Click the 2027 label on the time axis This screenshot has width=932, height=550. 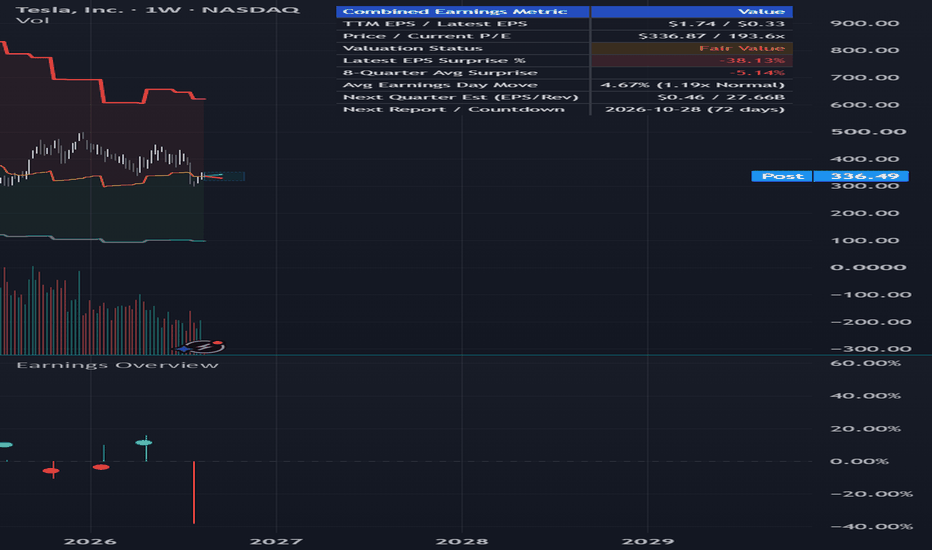click(x=276, y=541)
